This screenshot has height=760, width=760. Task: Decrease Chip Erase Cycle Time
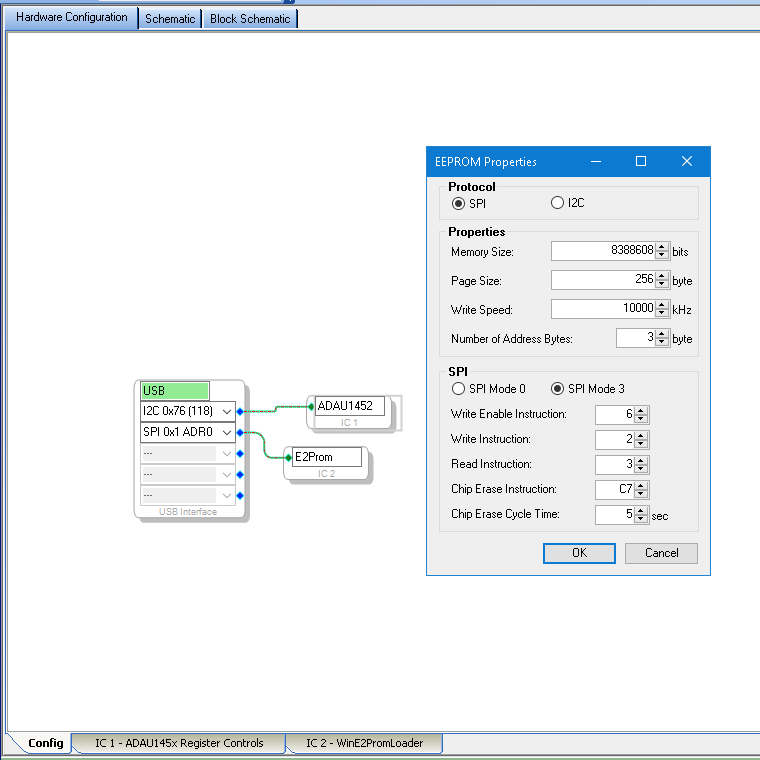tap(641, 519)
